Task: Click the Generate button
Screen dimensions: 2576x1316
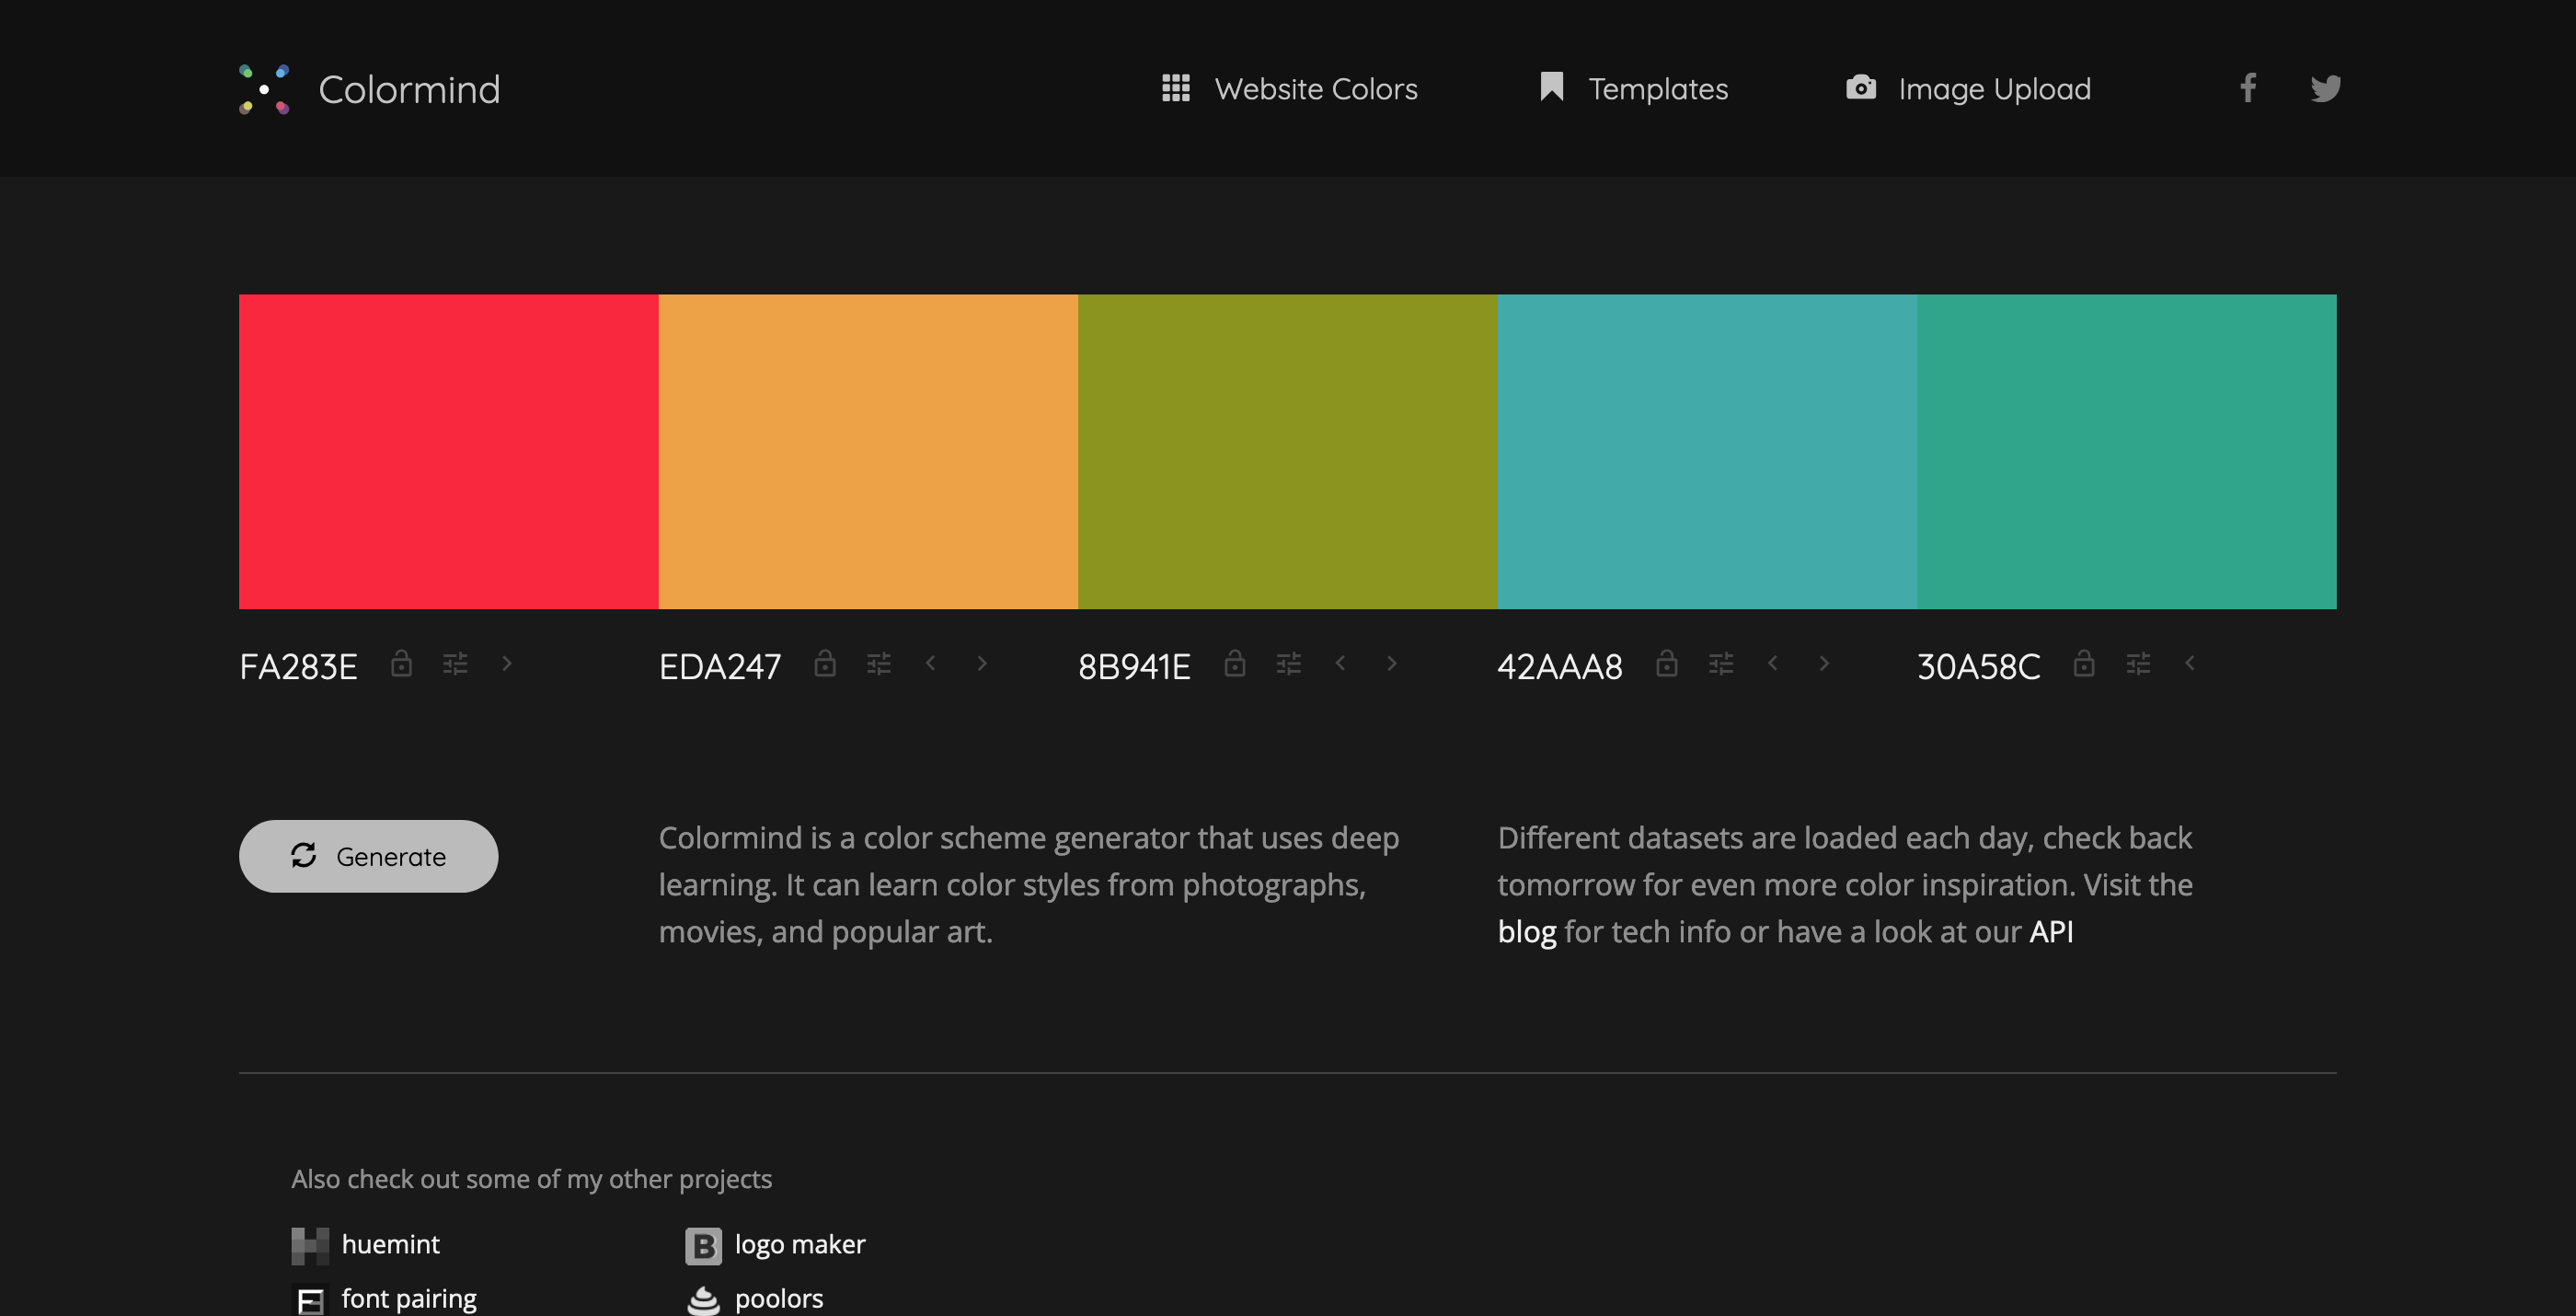Action: tap(368, 856)
